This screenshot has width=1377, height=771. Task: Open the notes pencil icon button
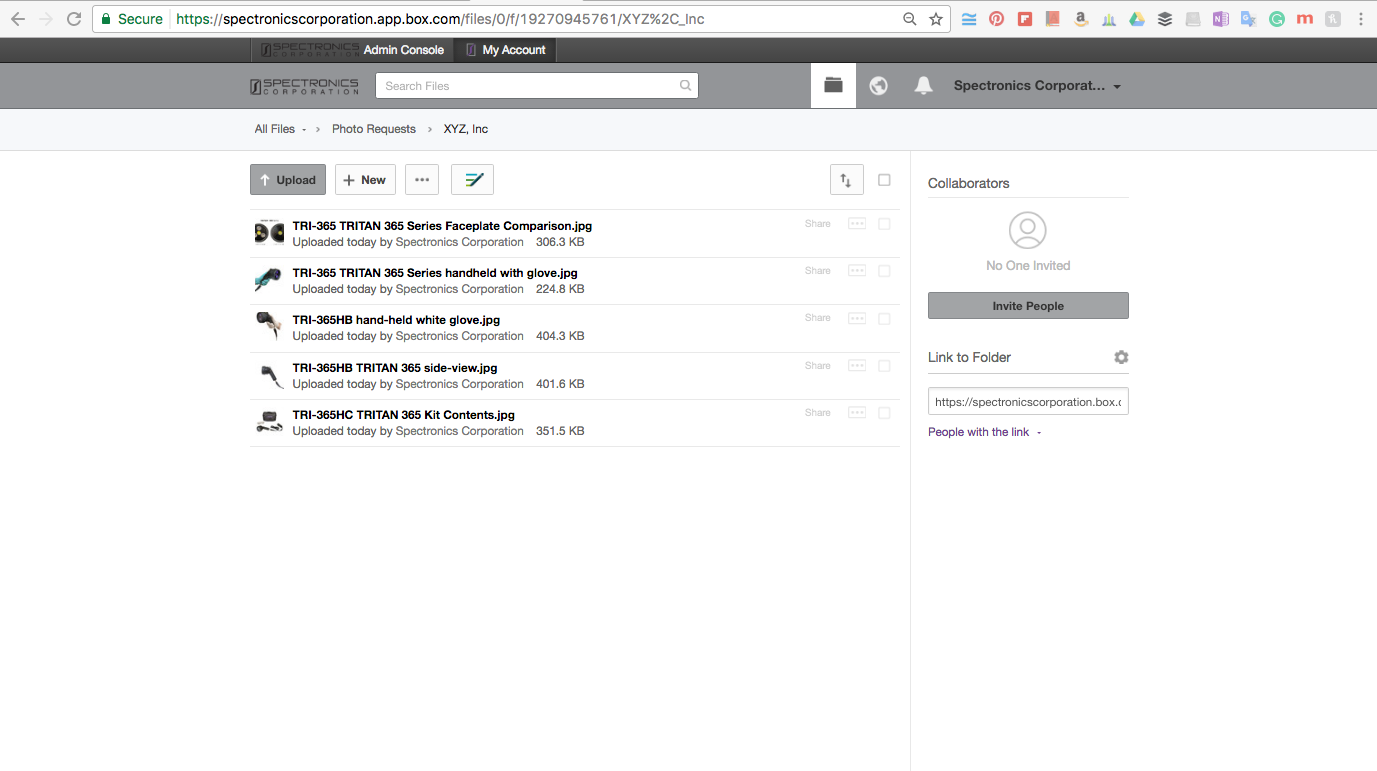click(472, 180)
